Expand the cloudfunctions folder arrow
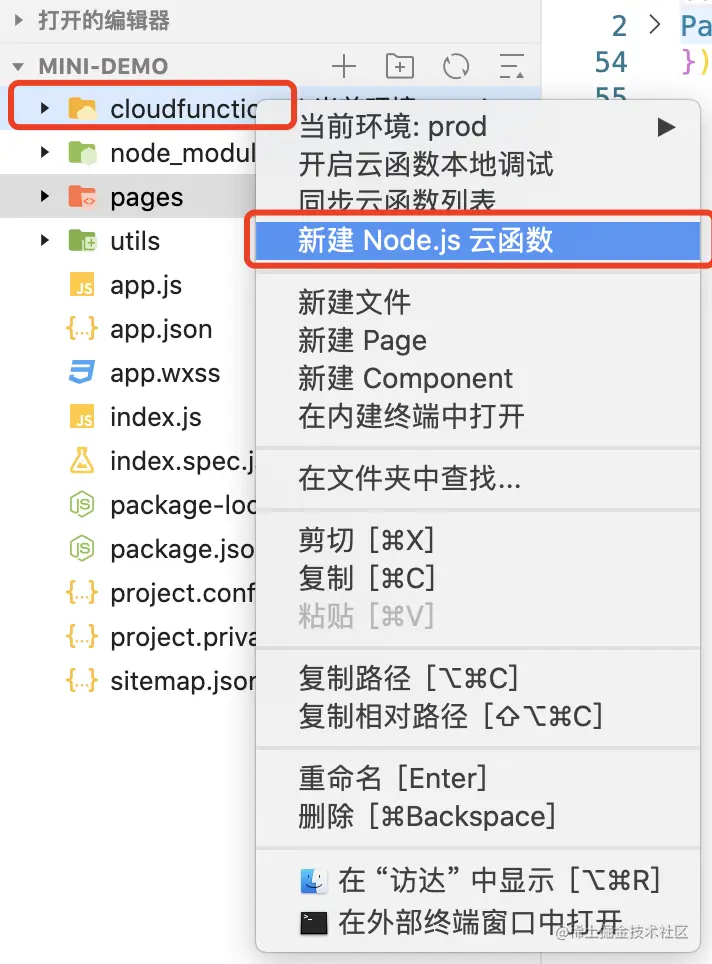Image resolution: width=712 pixels, height=964 pixels. [x=44, y=108]
